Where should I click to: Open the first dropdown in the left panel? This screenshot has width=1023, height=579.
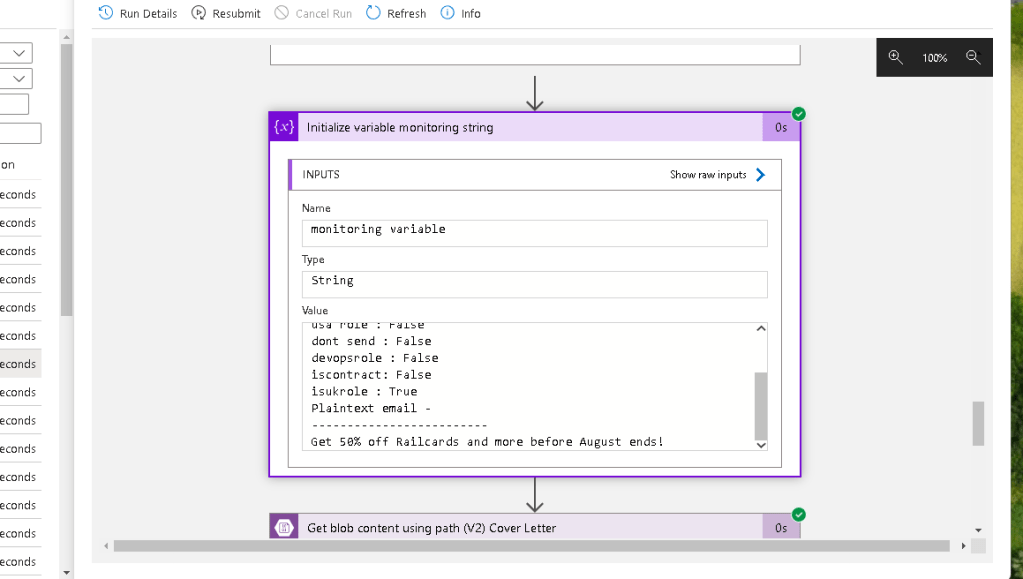click(16, 53)
